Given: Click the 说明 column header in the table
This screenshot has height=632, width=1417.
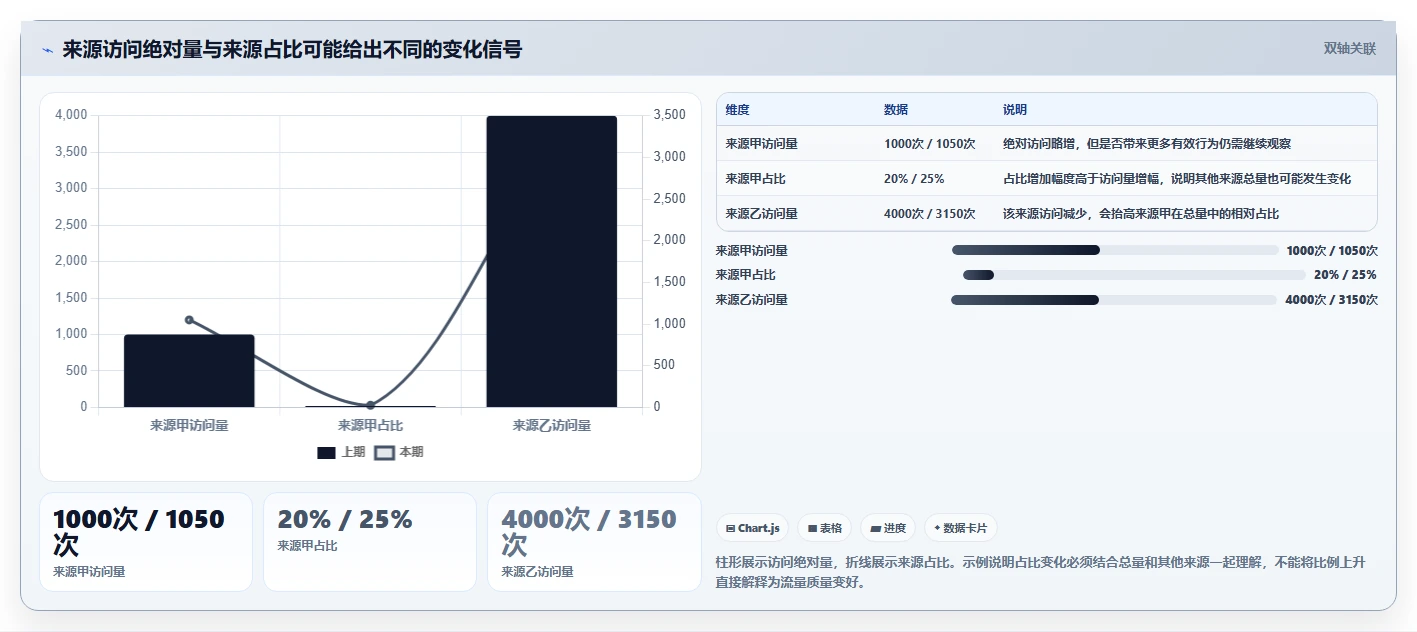Looking at the screenshot, I should 1015,110.
